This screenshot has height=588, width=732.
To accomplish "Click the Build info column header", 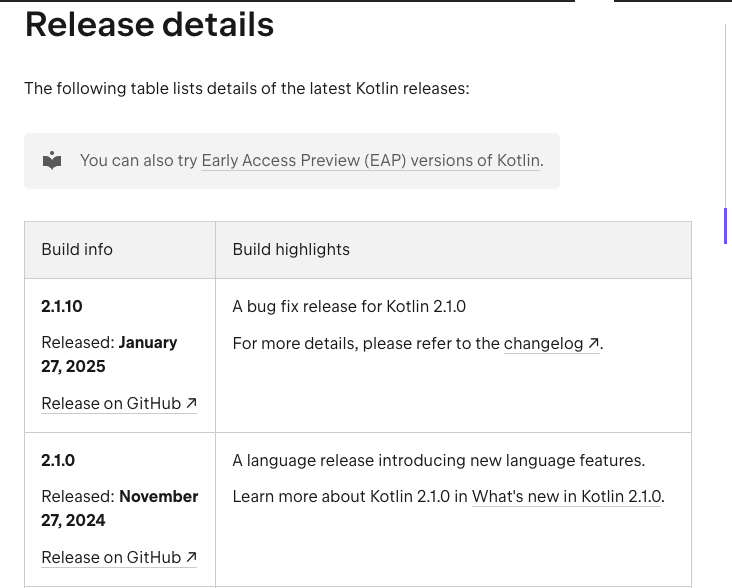I will click(77, 249).
